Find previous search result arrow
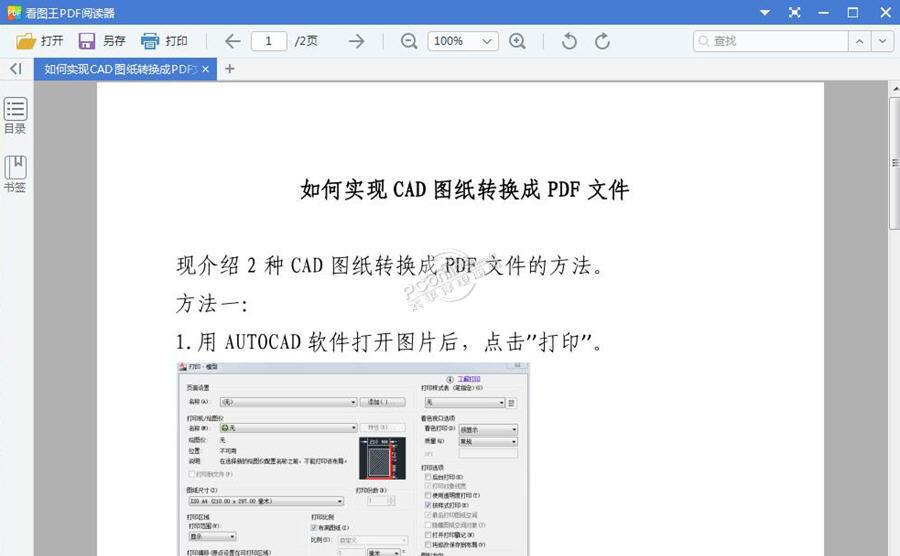The height and width of the screenshot is (556, 900). coord(859,41)
